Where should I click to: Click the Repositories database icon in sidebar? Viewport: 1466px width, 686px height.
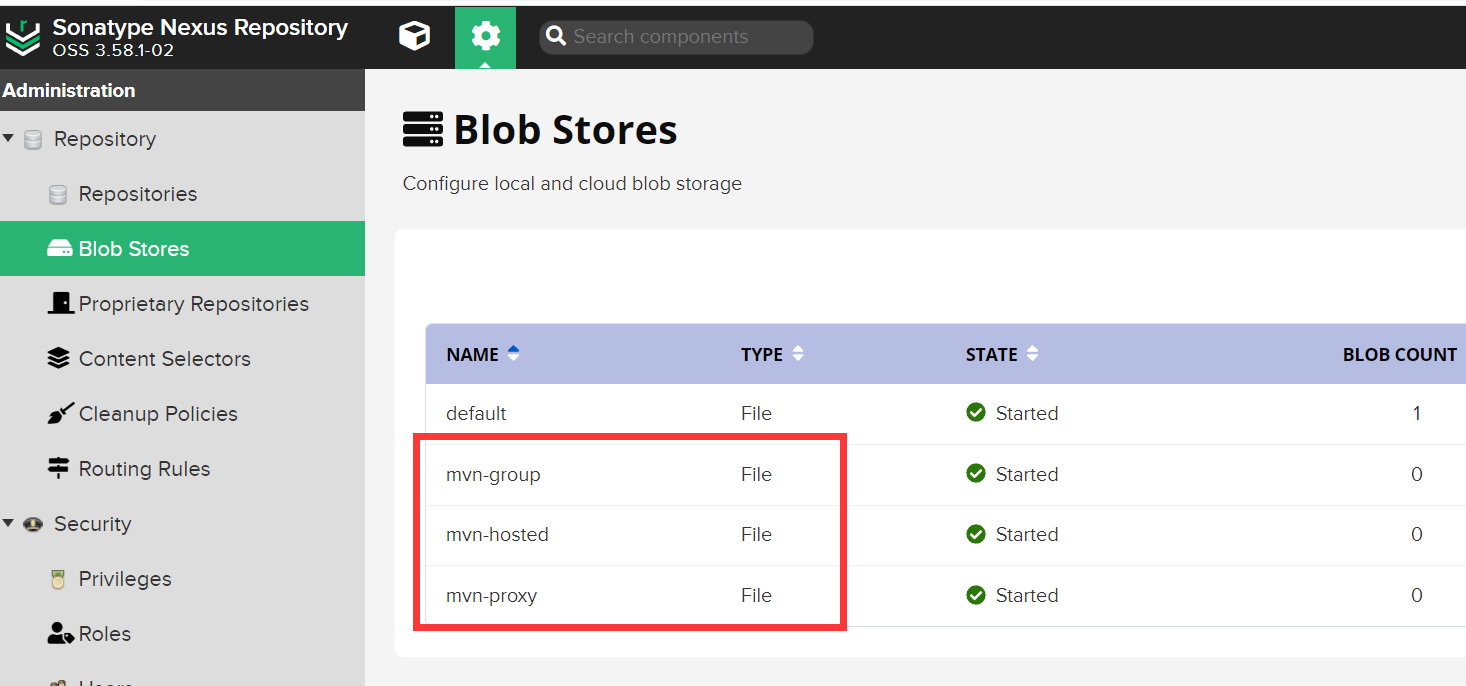pyautogui.click(x=58, y=194)
